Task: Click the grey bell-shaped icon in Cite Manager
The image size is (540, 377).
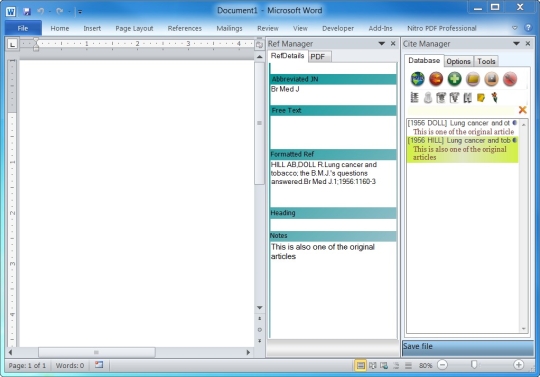Action: coord(428,98)
